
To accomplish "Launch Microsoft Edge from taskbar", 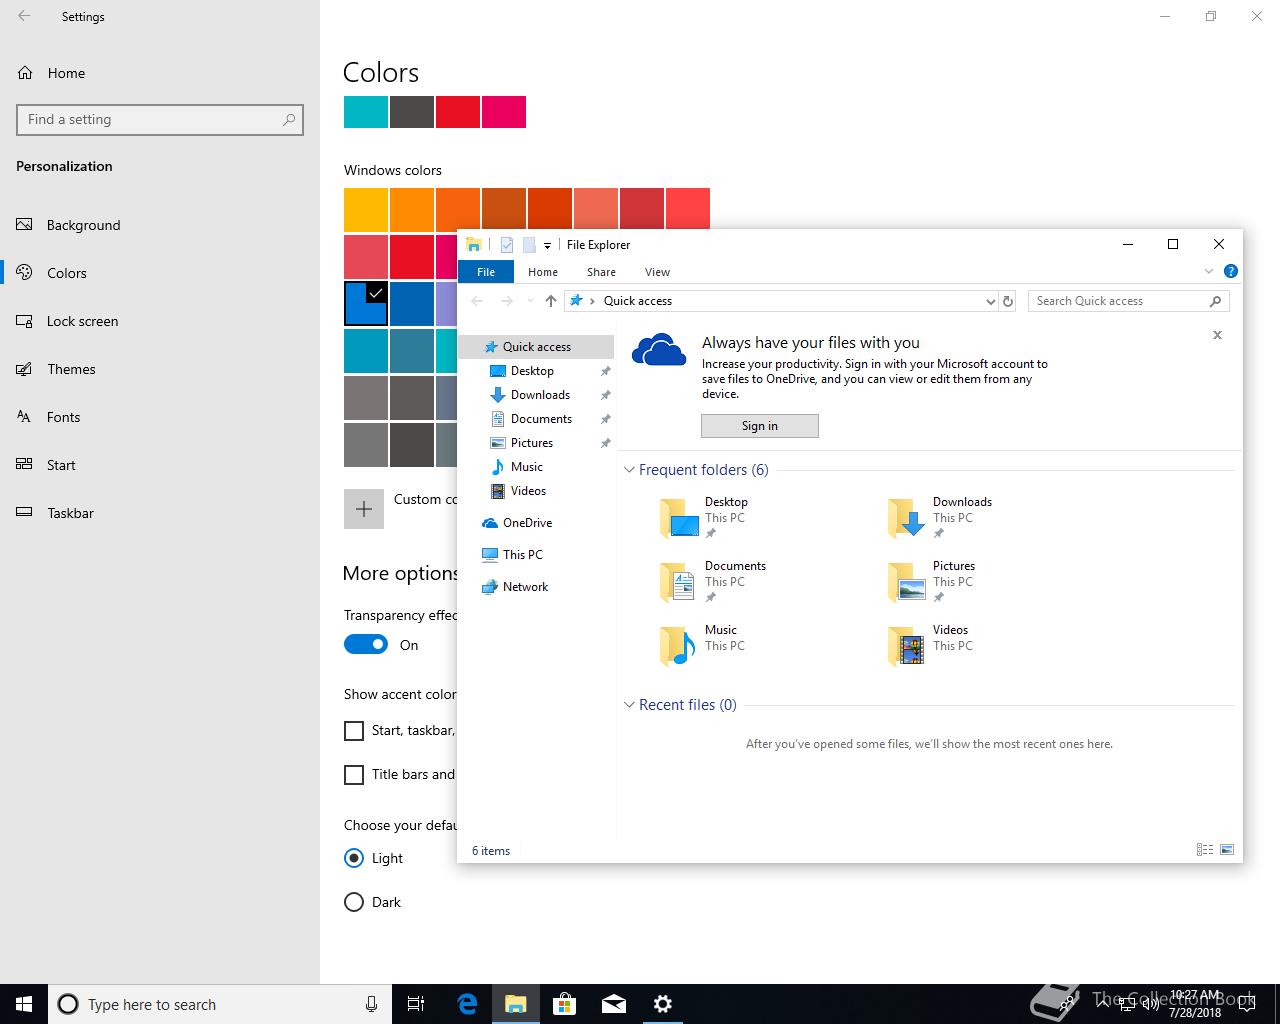I will tap(467, 1004).
